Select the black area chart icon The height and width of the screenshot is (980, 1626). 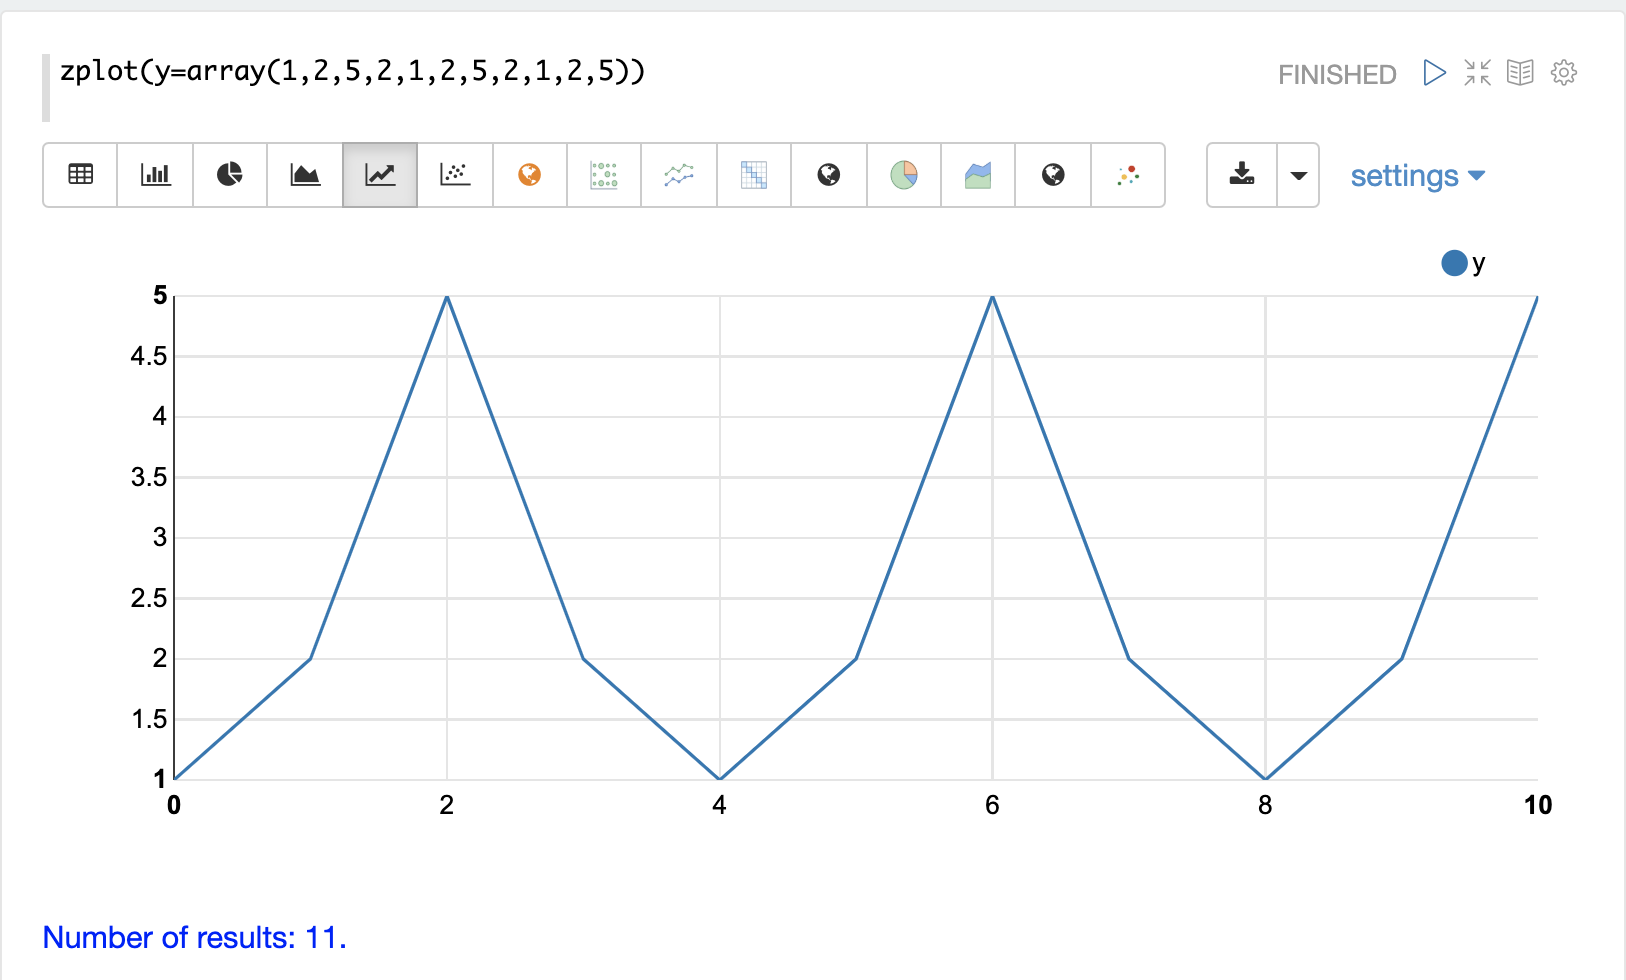click(x=305, y=175)
